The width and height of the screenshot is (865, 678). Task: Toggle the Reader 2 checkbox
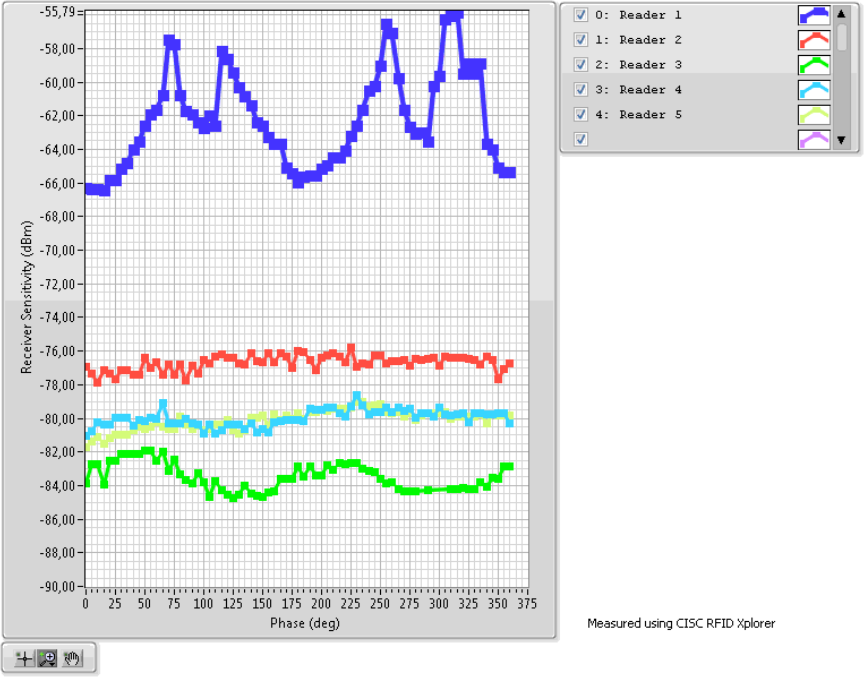[580, 40]
